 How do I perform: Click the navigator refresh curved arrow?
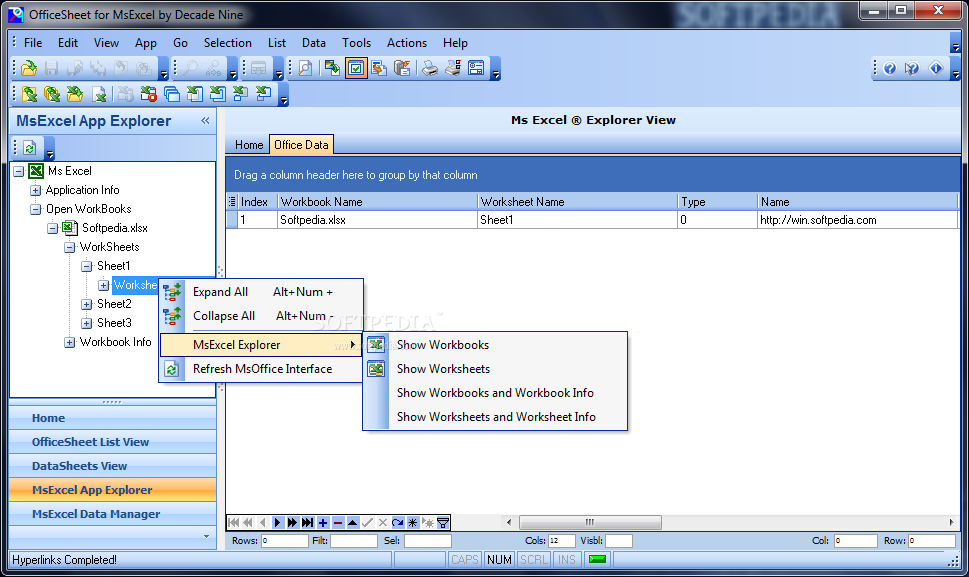pyautogui.click(x=397, y=523)
